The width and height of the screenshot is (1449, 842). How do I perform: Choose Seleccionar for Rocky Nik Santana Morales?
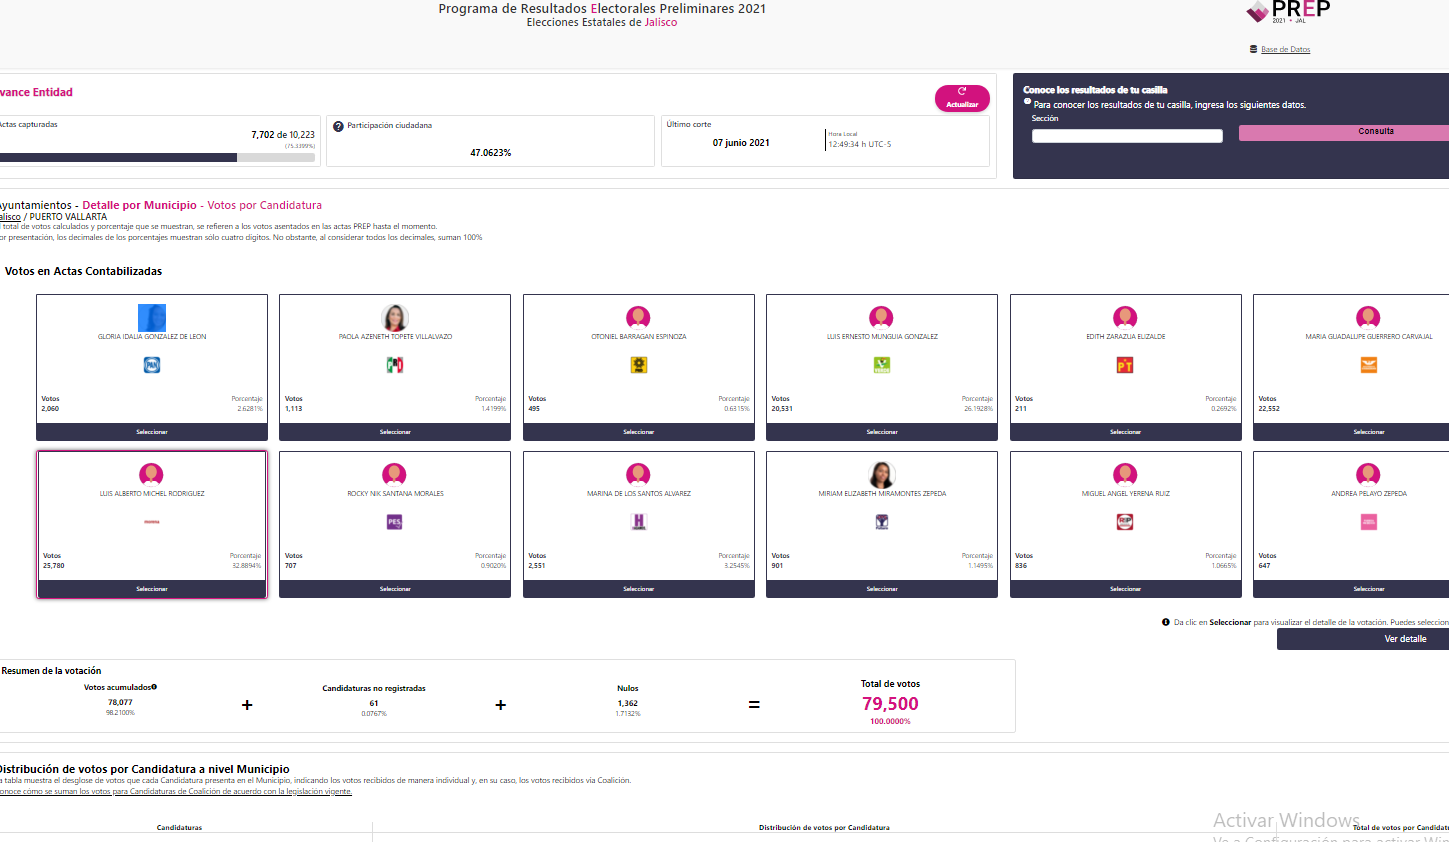click(395, 589)
